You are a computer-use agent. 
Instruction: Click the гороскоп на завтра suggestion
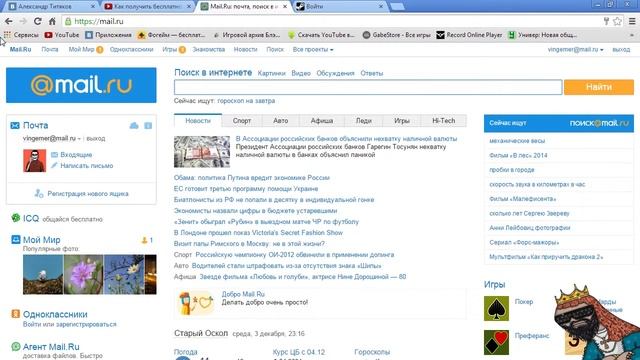click(x=246, y=101)
